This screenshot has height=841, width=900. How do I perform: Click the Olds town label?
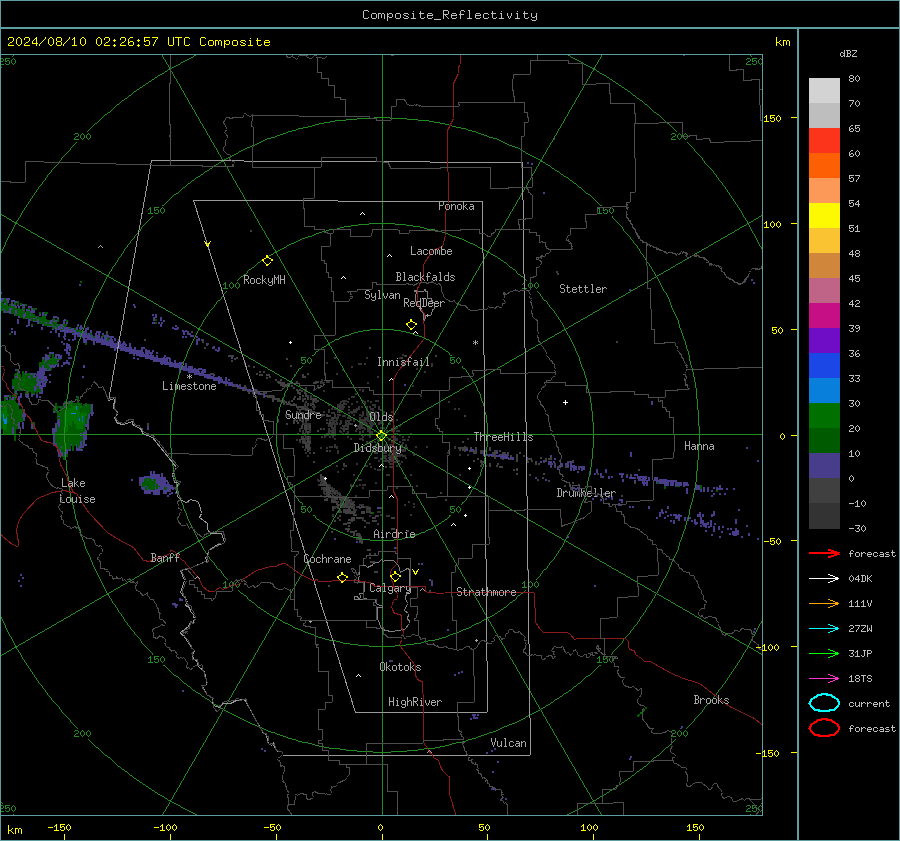click(x=381, y=417)
